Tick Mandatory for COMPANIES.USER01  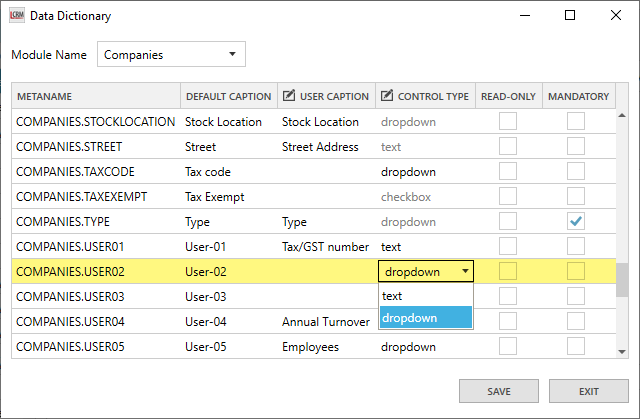pos(576,246)
